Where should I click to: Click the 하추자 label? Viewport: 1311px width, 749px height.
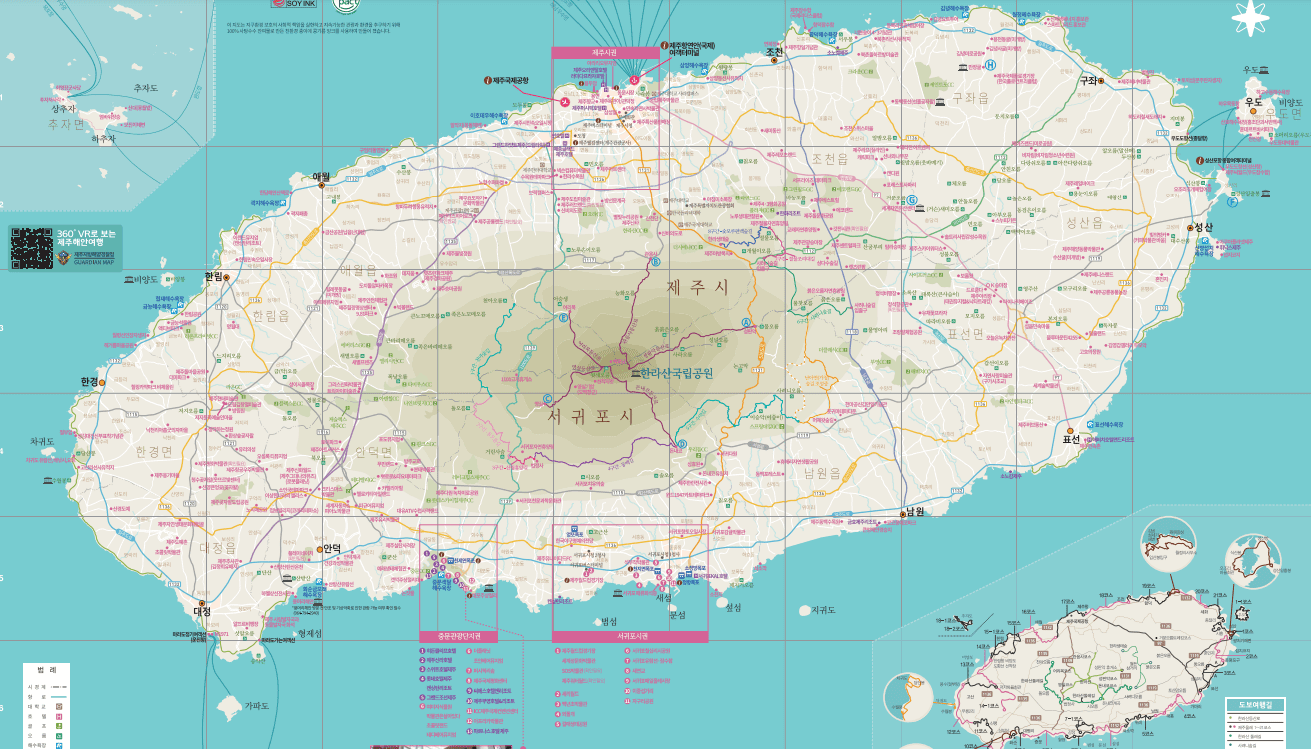[105, 139]
